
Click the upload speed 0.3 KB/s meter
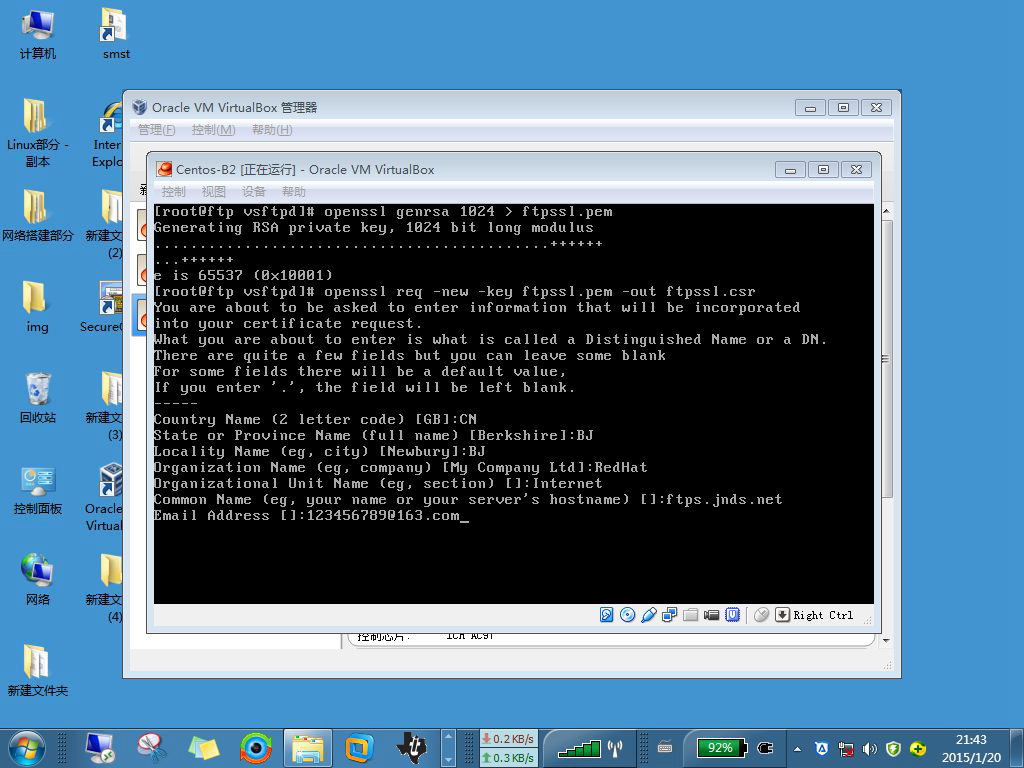(x=508, y=758)
